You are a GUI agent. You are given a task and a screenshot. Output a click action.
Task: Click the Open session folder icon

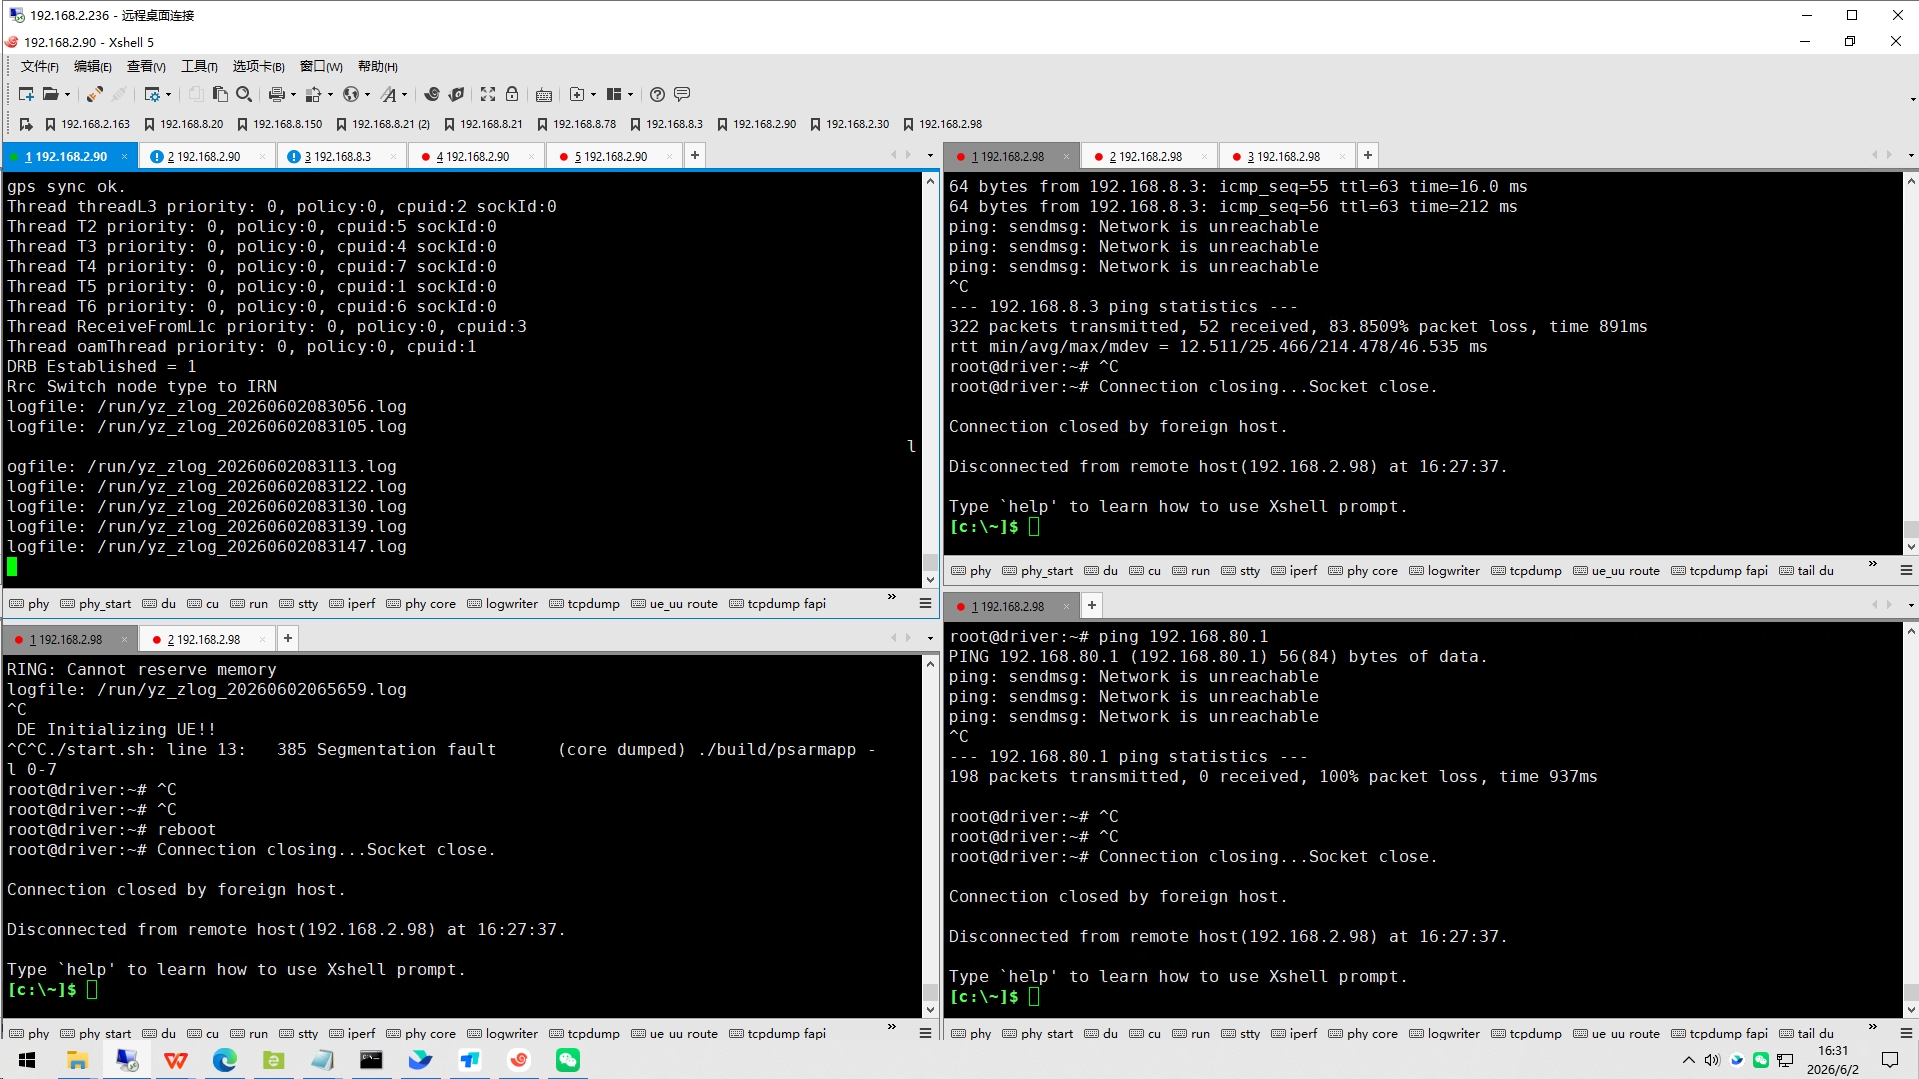point(50,94)
